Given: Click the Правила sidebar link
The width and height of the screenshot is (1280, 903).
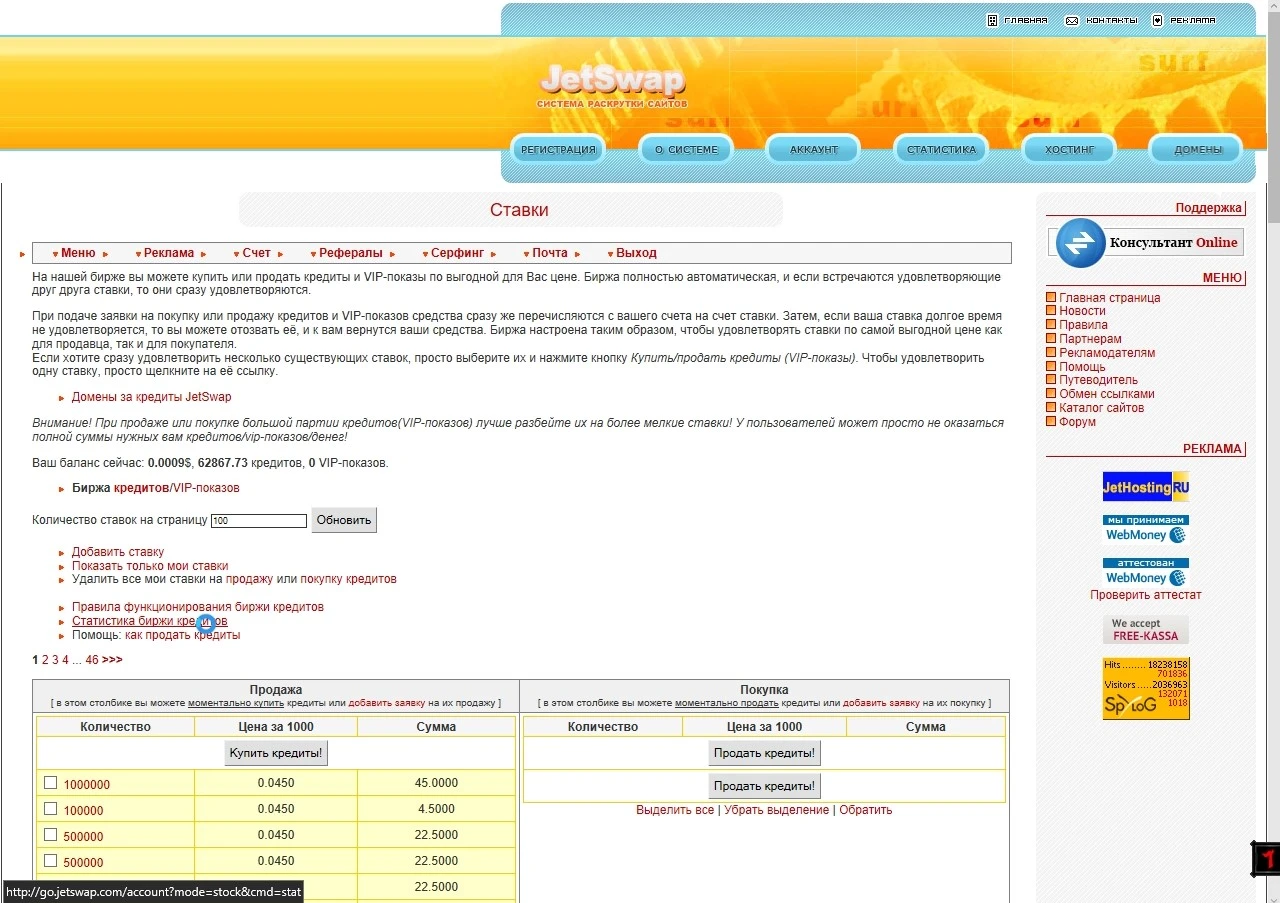Looking at the screenshot, I should click(x=1083, y=325).
